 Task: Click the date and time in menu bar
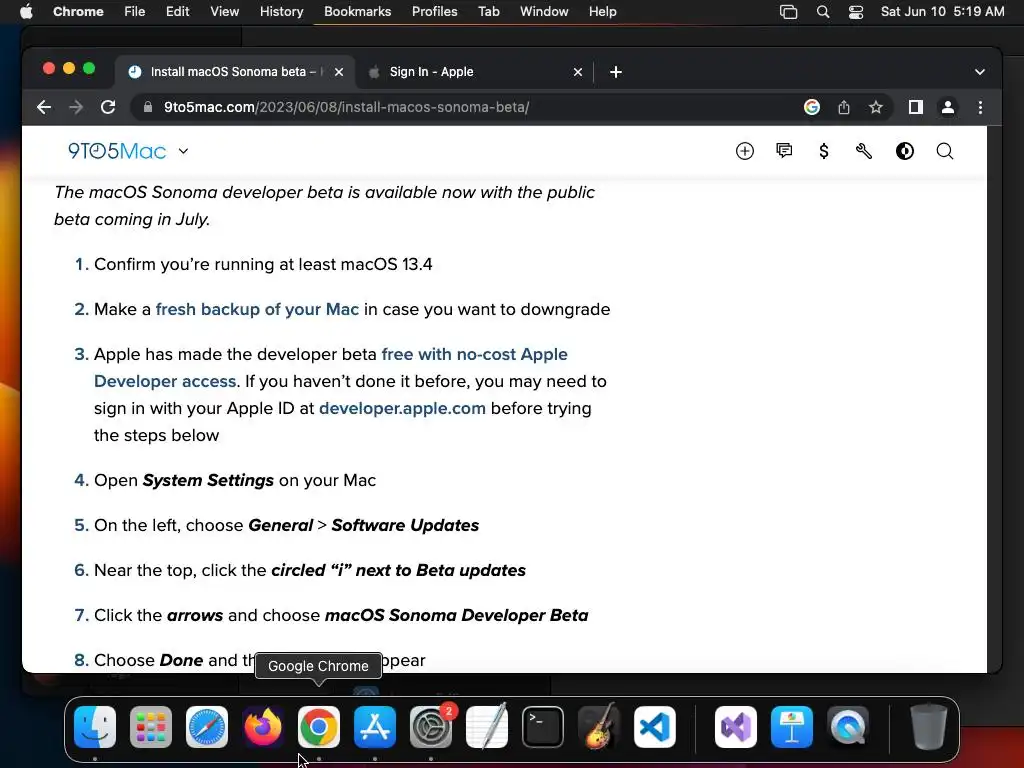pos(942,12)
